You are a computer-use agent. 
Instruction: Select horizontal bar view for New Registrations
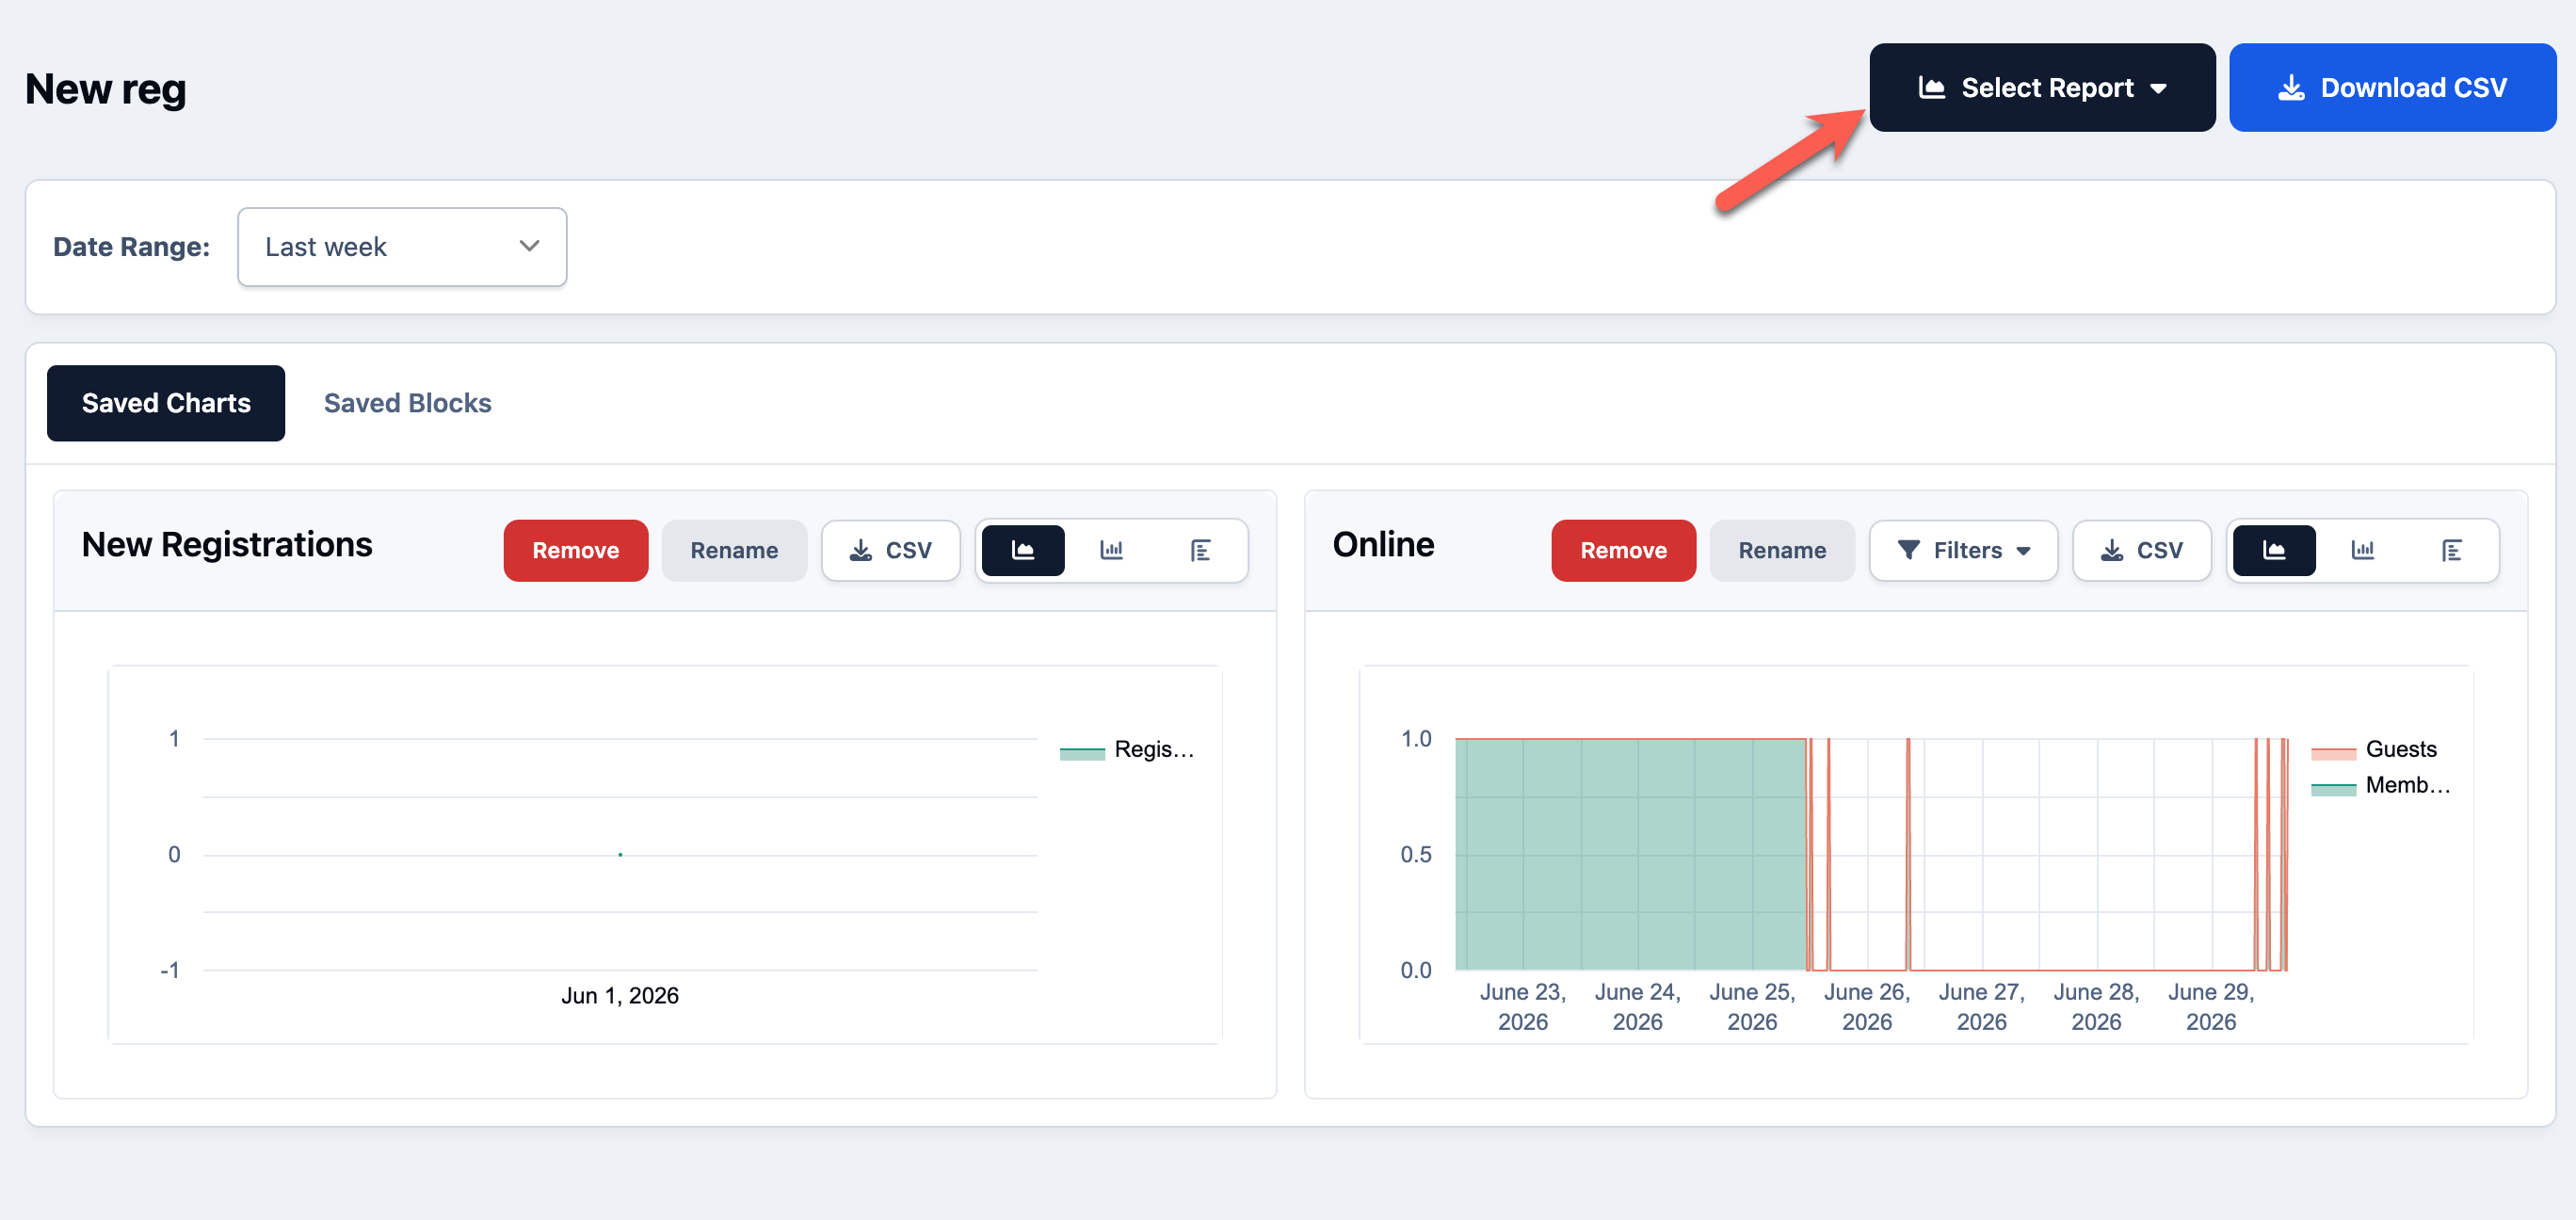click(x=1201, y=550)
